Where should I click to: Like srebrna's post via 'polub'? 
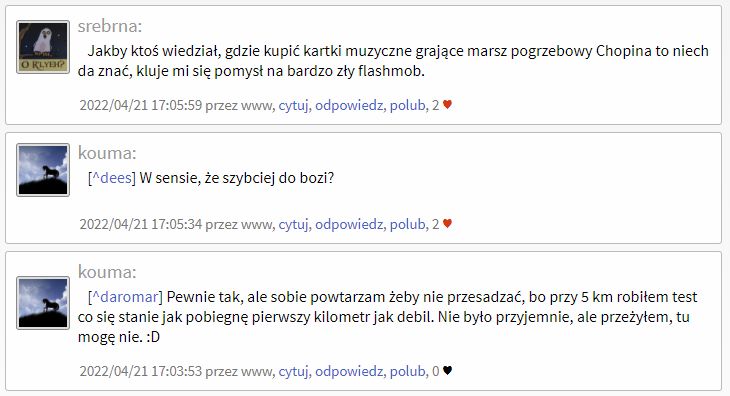[407, 106]
